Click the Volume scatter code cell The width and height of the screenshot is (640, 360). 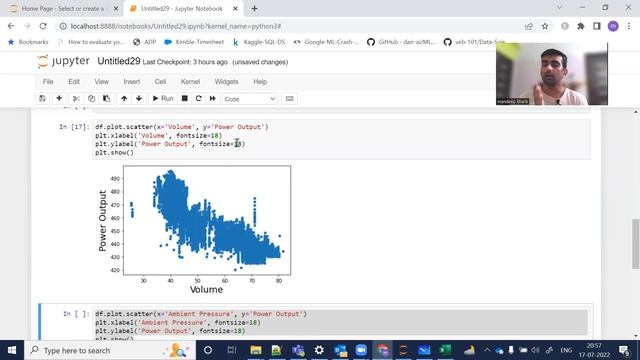click(x=341, y=140)
